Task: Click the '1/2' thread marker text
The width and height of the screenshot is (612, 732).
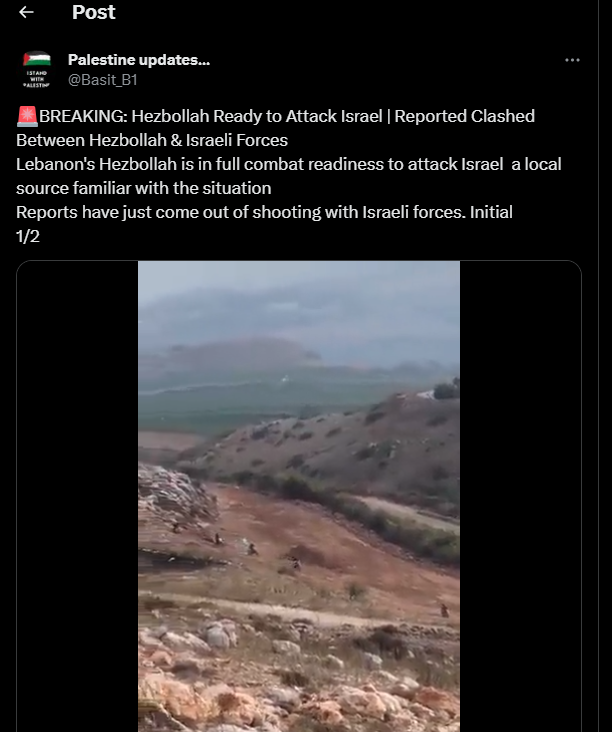Action: coord(28,236)
